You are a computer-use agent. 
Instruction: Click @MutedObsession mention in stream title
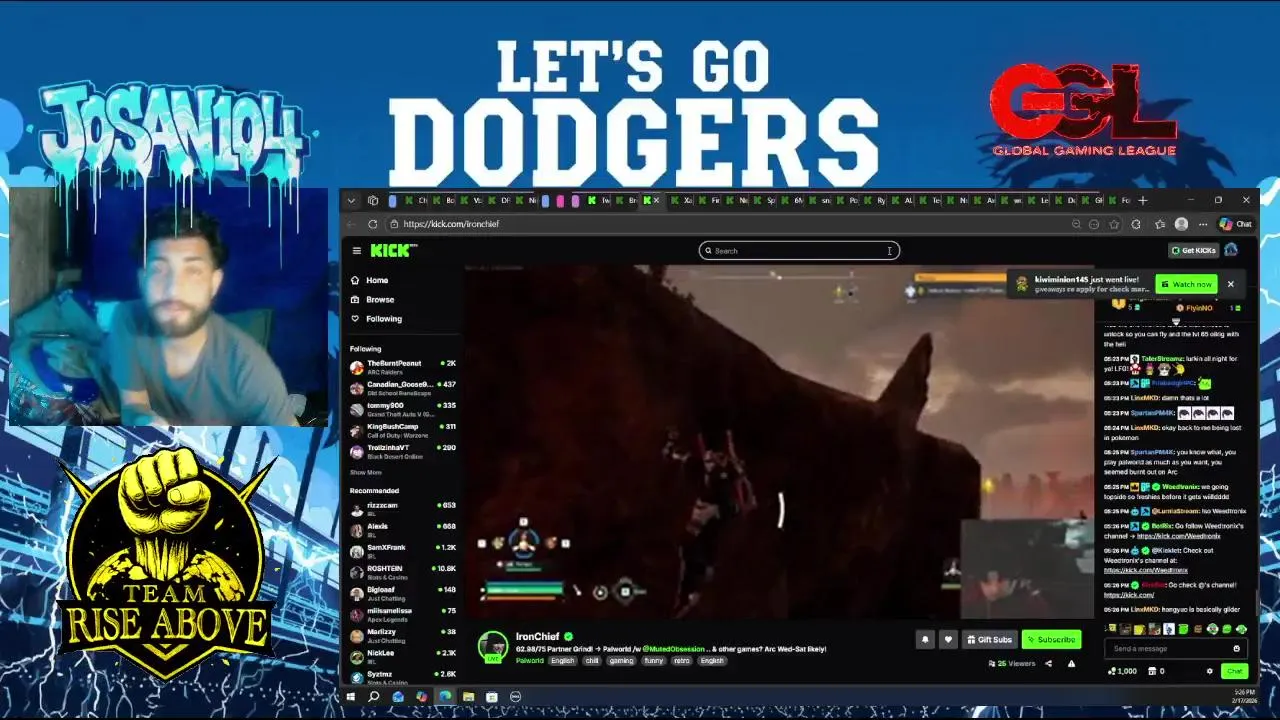[x=675, y=649]
